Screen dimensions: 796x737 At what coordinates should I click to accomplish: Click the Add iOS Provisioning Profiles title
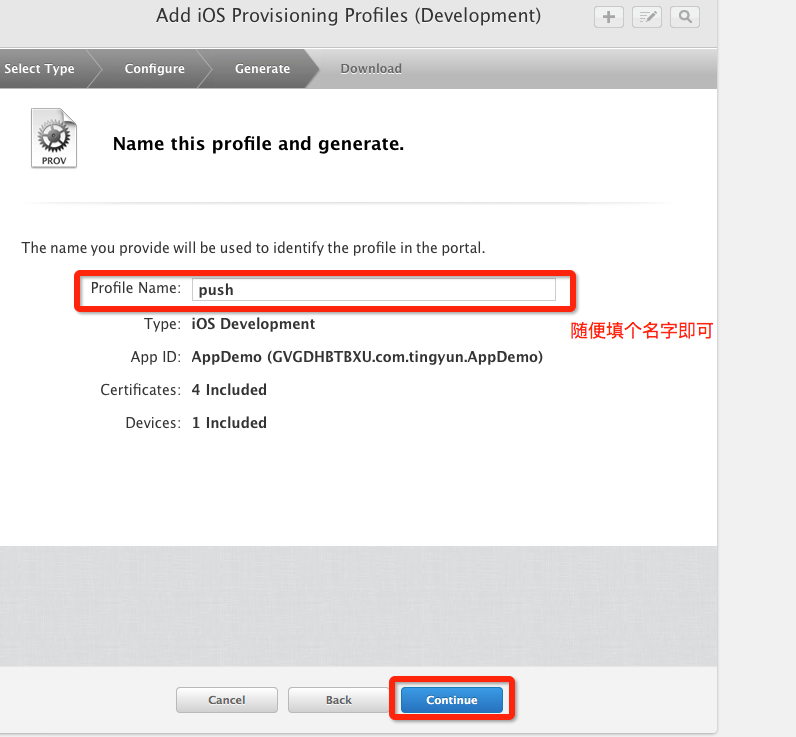(x=348, y=16)
